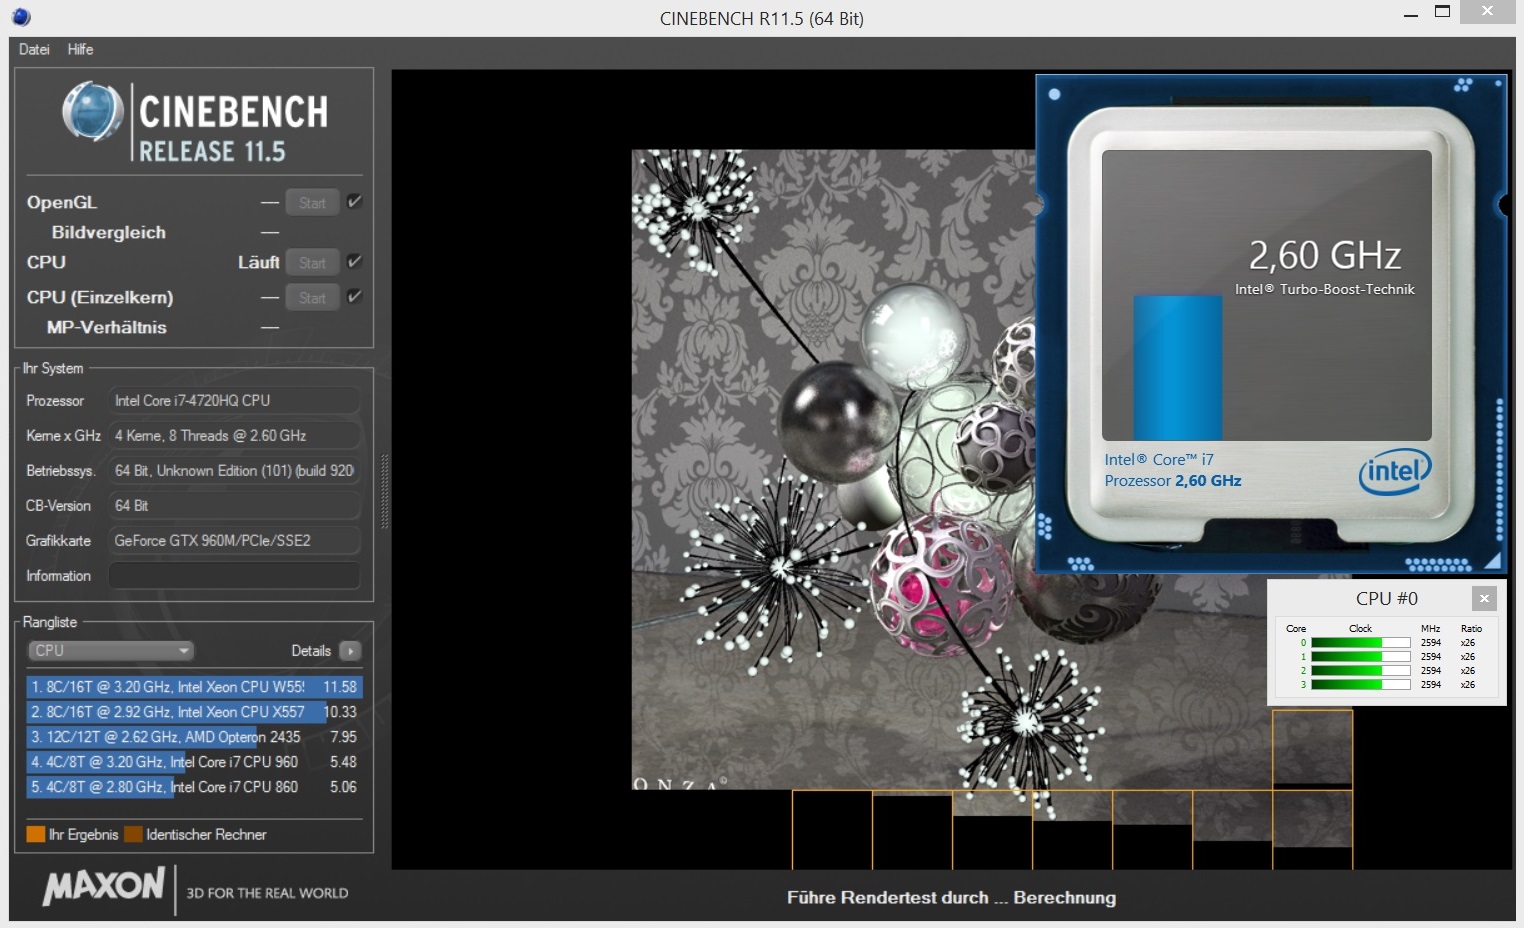Click the OpenGL label

point(62,202)
